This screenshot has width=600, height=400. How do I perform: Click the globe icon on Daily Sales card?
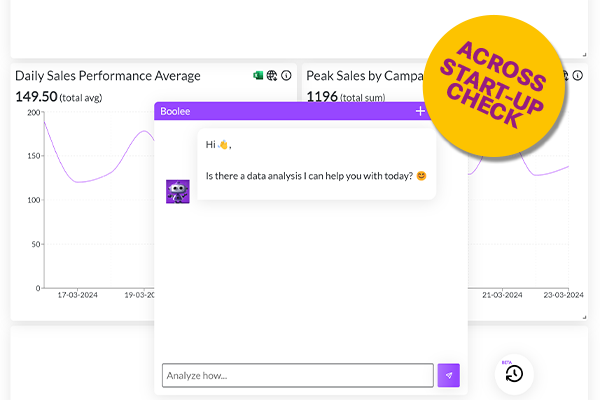pos(272,75)
